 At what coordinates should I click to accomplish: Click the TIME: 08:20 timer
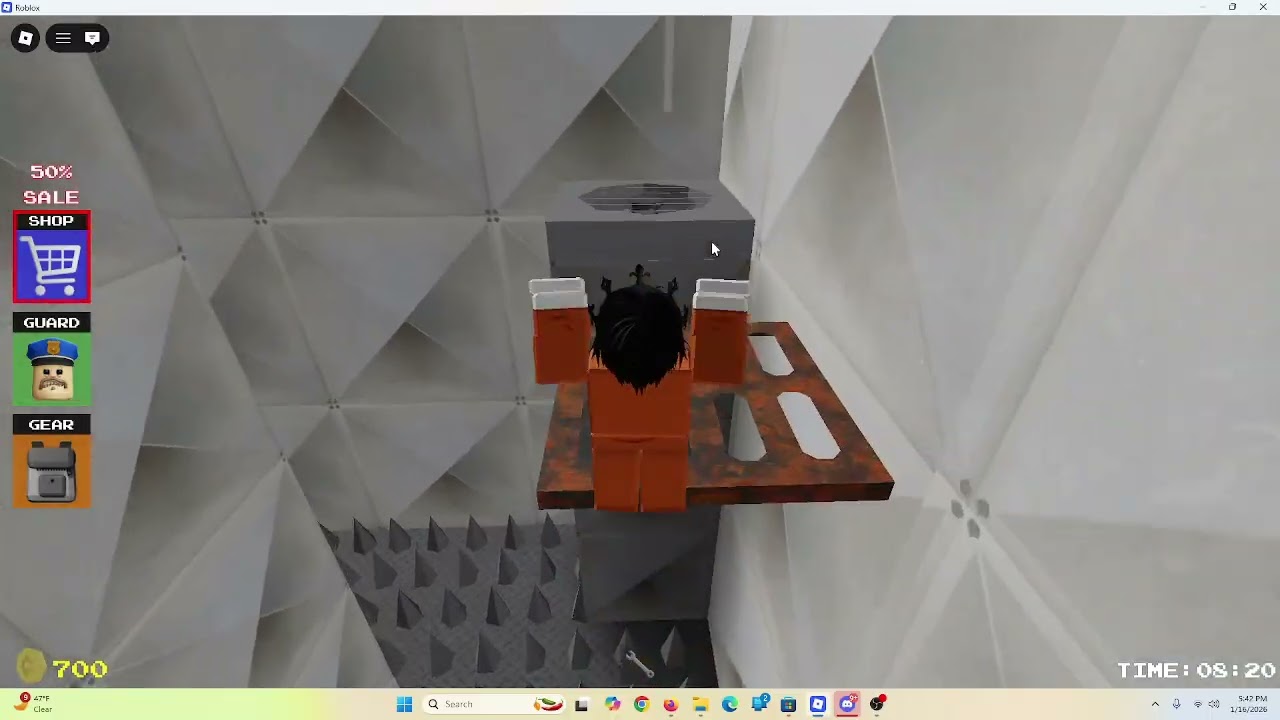click(x=1196, y=670)
